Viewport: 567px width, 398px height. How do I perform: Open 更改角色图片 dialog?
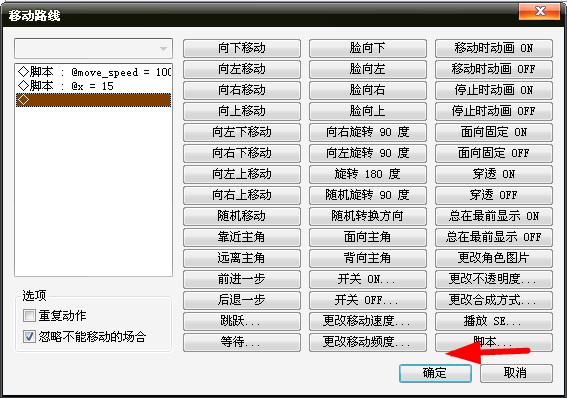[x=494, y=258]
